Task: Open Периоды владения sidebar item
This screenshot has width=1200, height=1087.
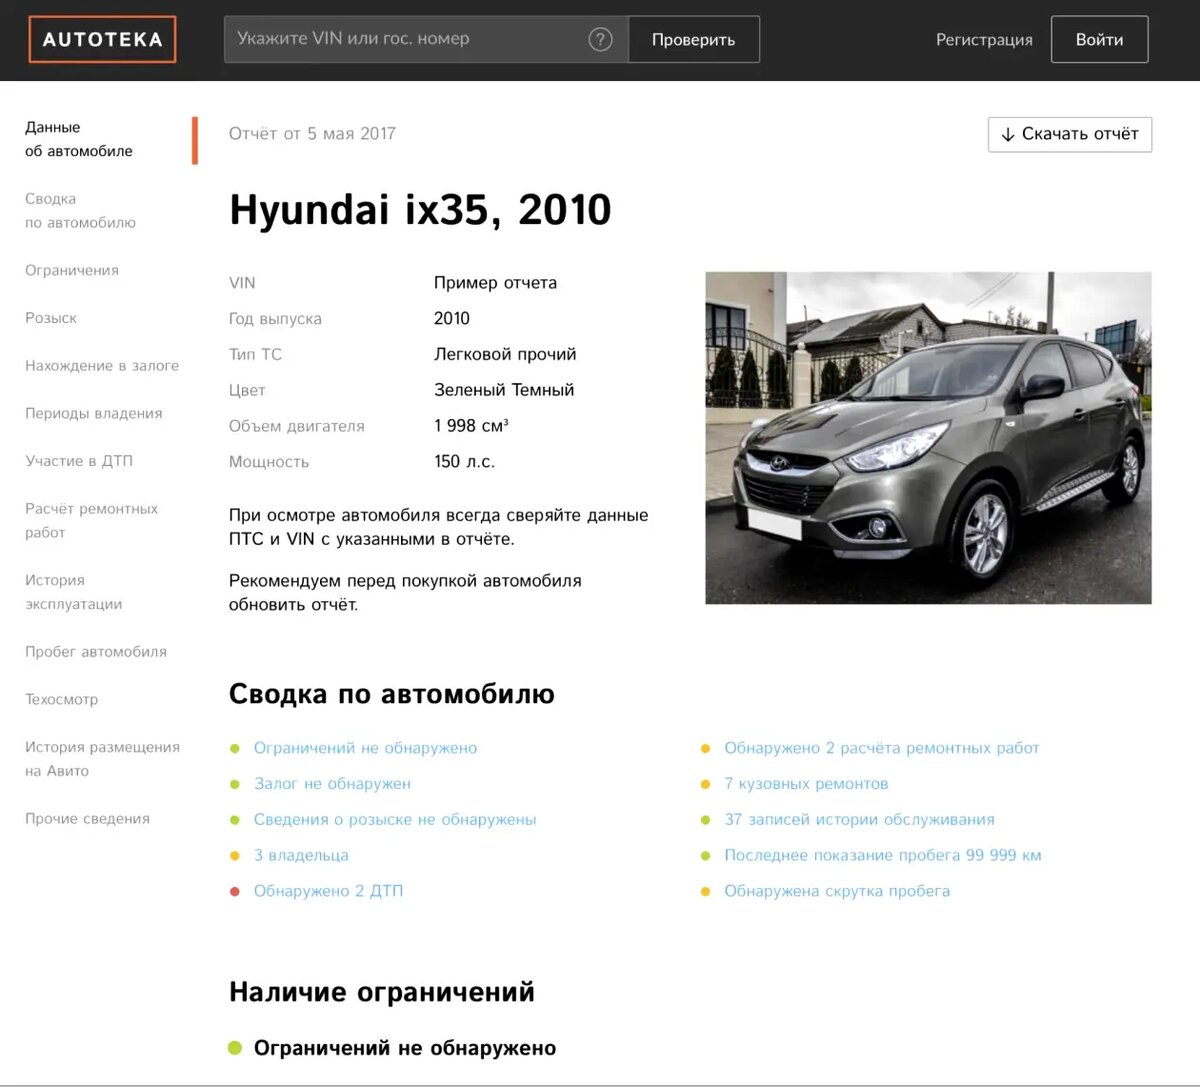Action: pyautogui.click(x=94, y=413)
